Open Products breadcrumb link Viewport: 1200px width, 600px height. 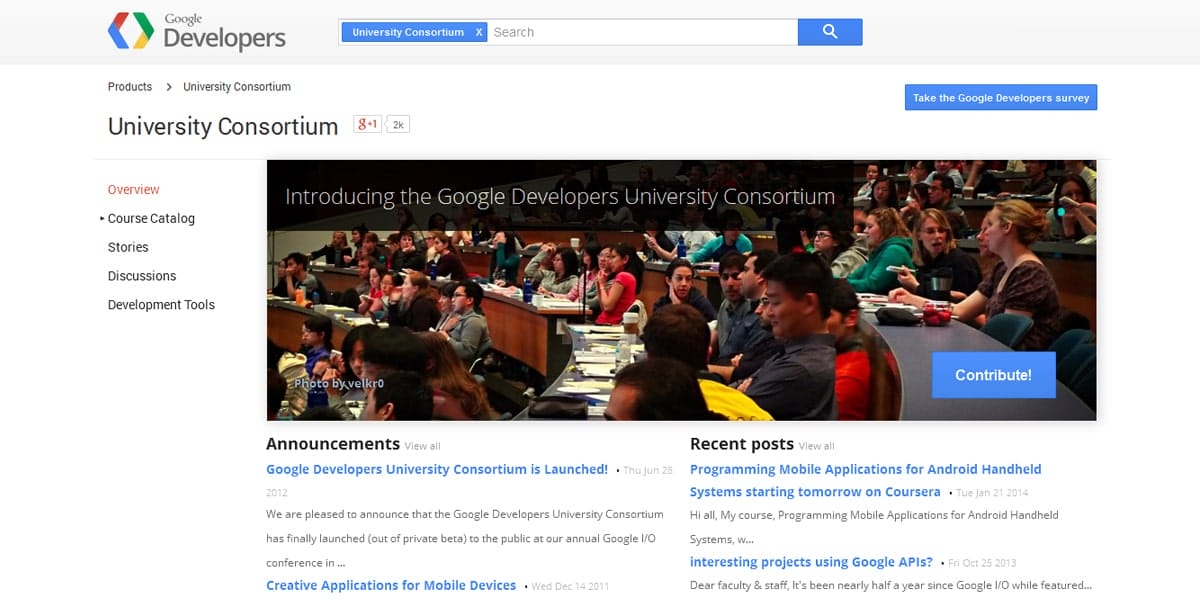coord(130,87)
